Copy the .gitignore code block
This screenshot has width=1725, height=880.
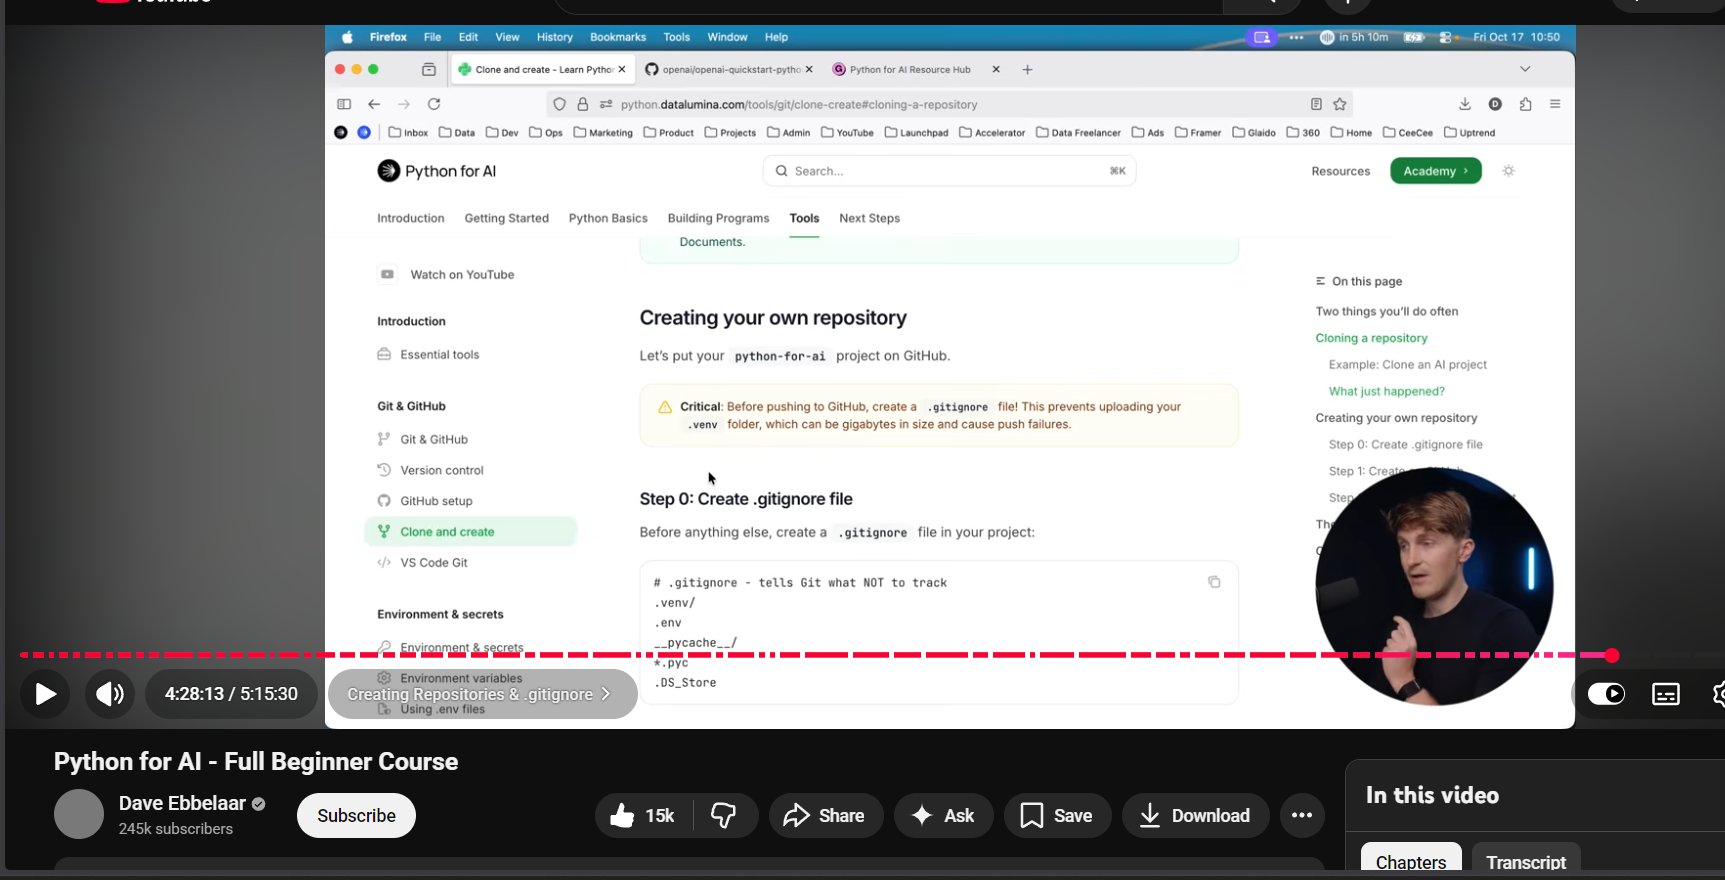click(1214, 582)
